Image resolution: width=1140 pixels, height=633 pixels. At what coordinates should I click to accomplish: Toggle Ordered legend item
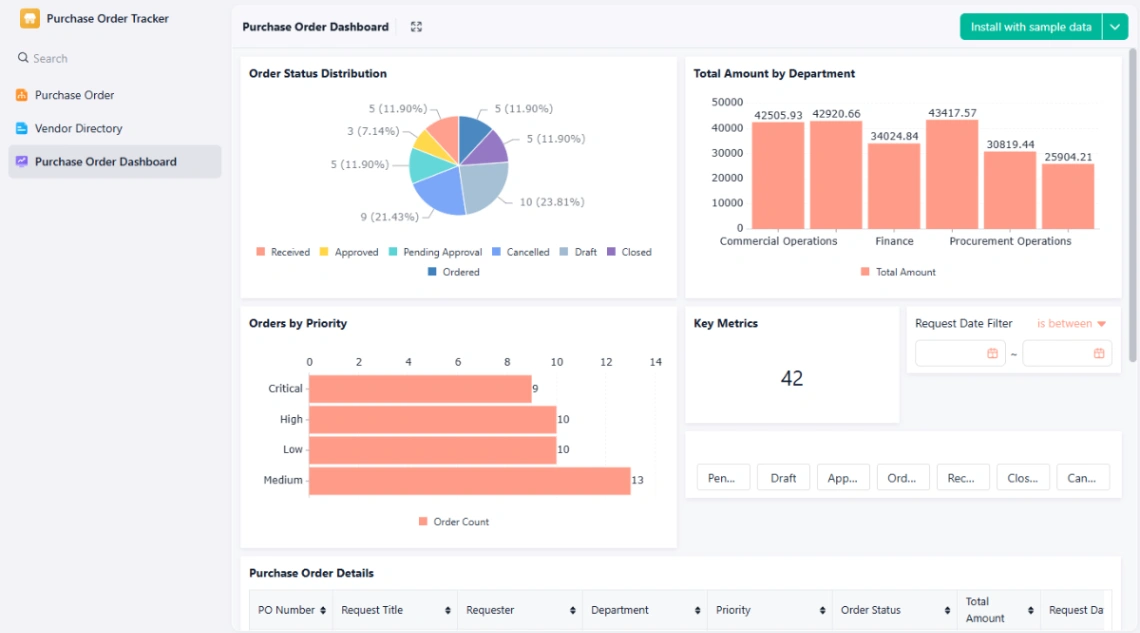point(454,272)
